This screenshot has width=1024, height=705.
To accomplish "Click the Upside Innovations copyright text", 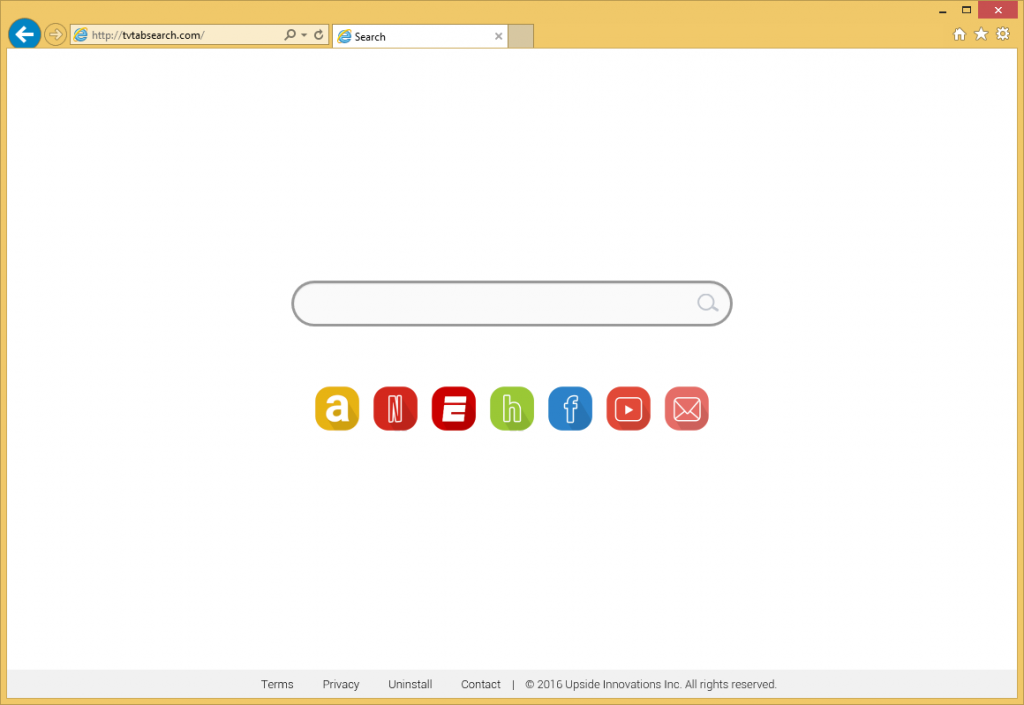I will [x=651, y=684].
